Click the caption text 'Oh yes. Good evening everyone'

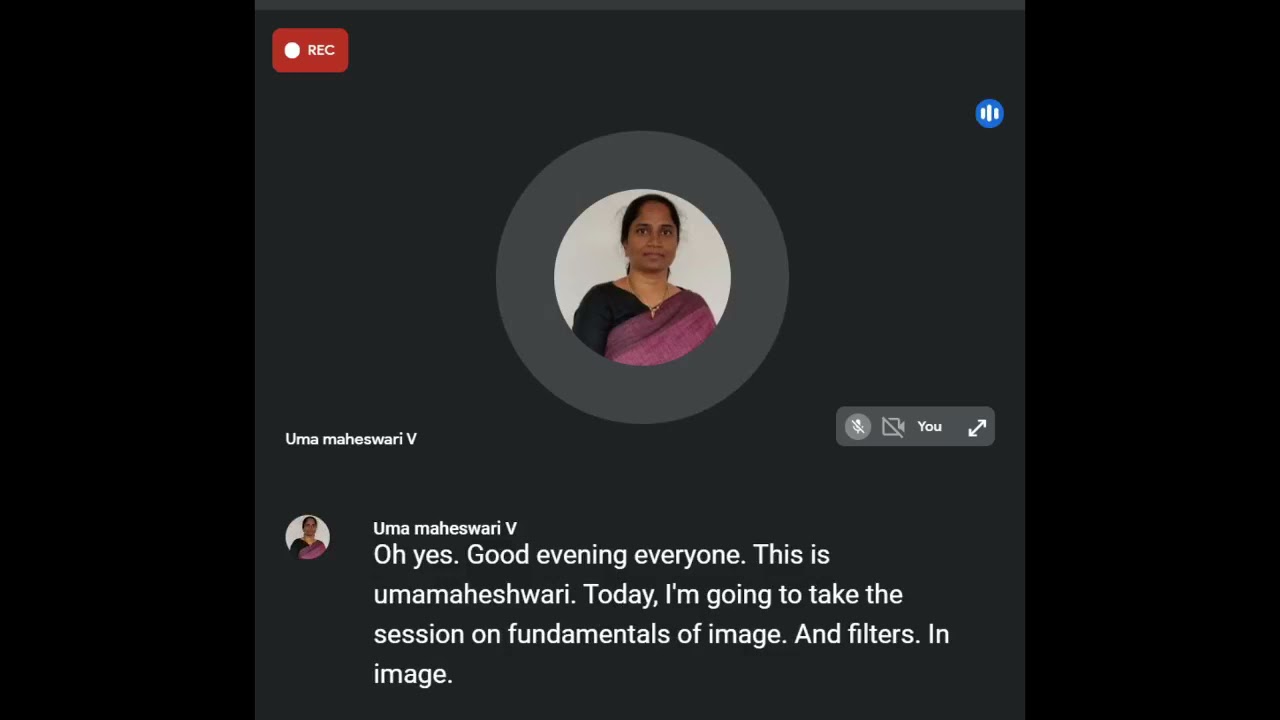(x=559, y=555)
